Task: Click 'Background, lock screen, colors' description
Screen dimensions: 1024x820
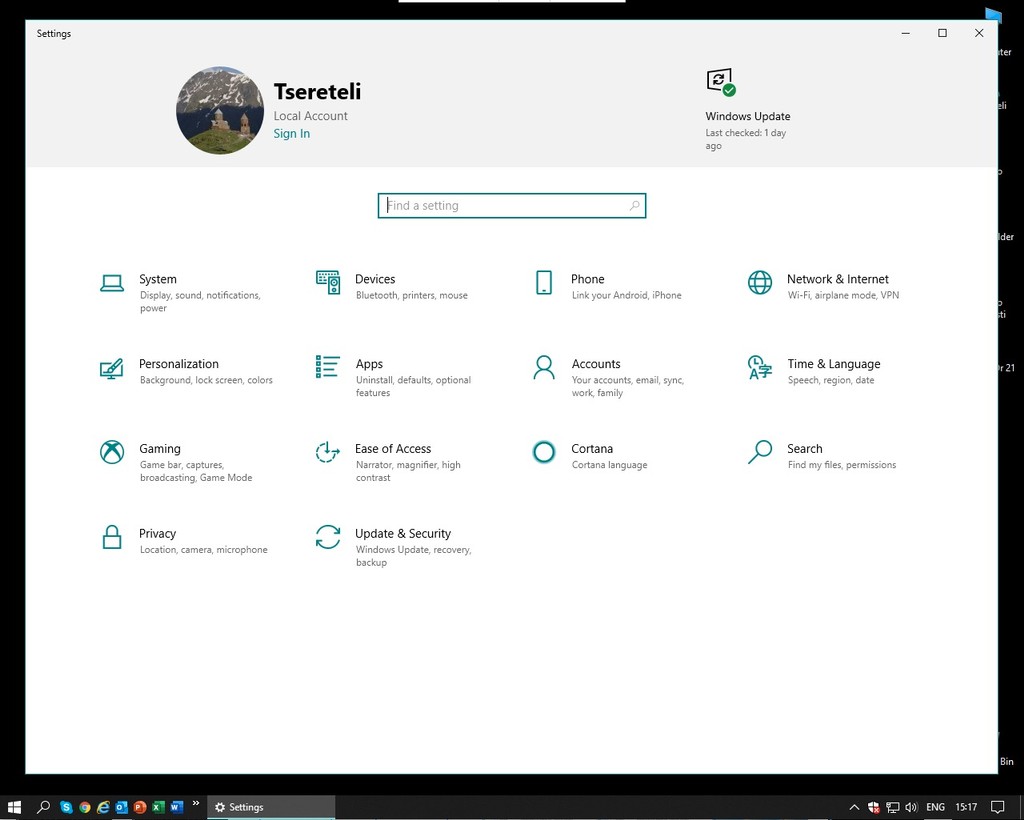Action: pos(206,380)
